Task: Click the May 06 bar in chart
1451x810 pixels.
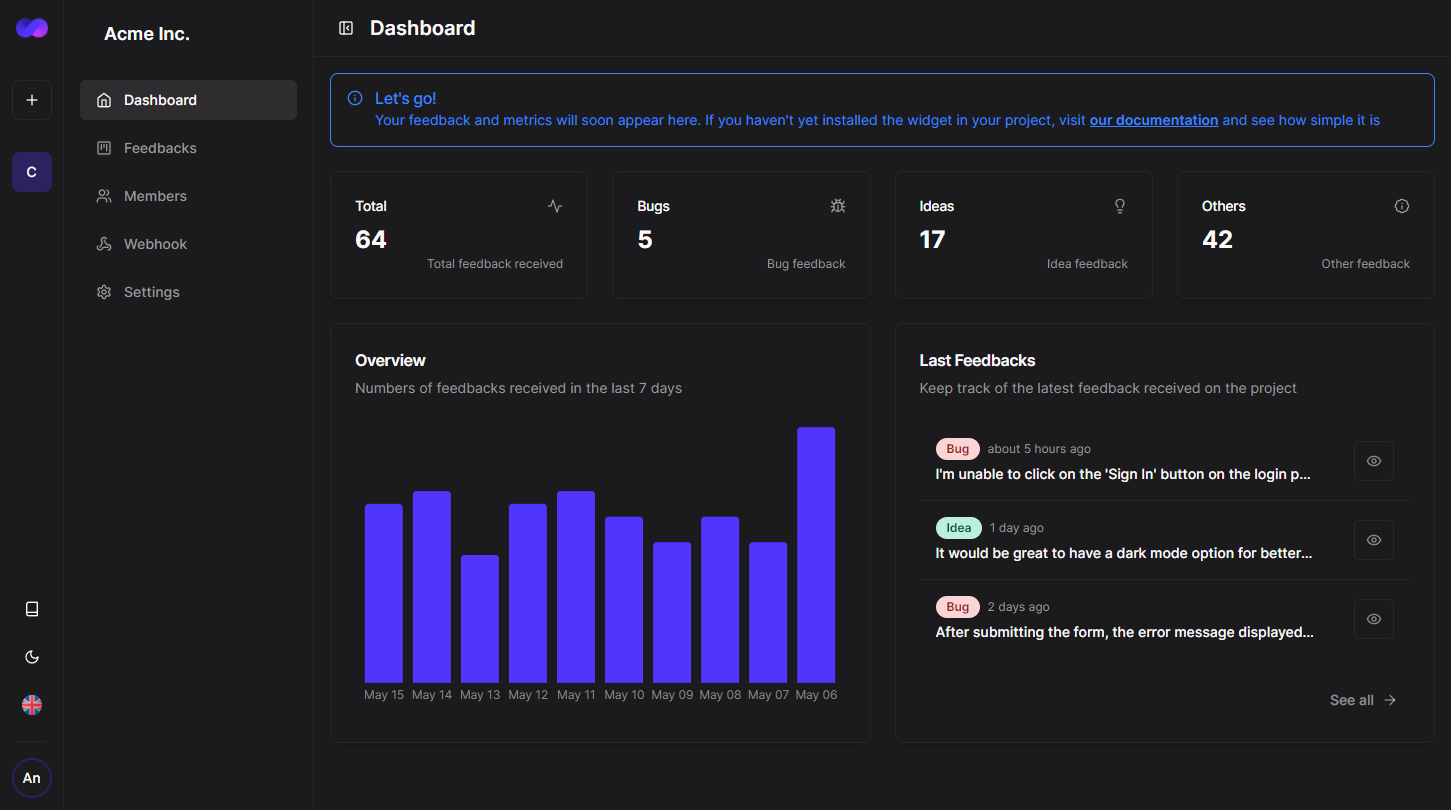Action: click(816, 555)
